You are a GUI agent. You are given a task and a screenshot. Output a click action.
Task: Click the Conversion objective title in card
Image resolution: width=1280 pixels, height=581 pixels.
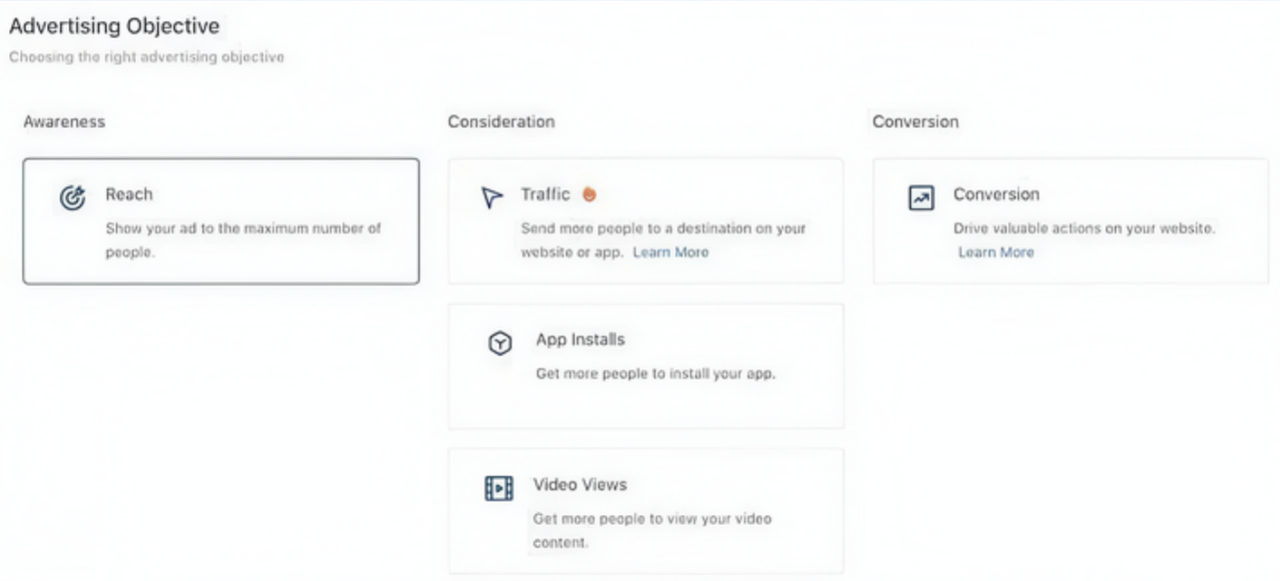(x=996, y=194)
